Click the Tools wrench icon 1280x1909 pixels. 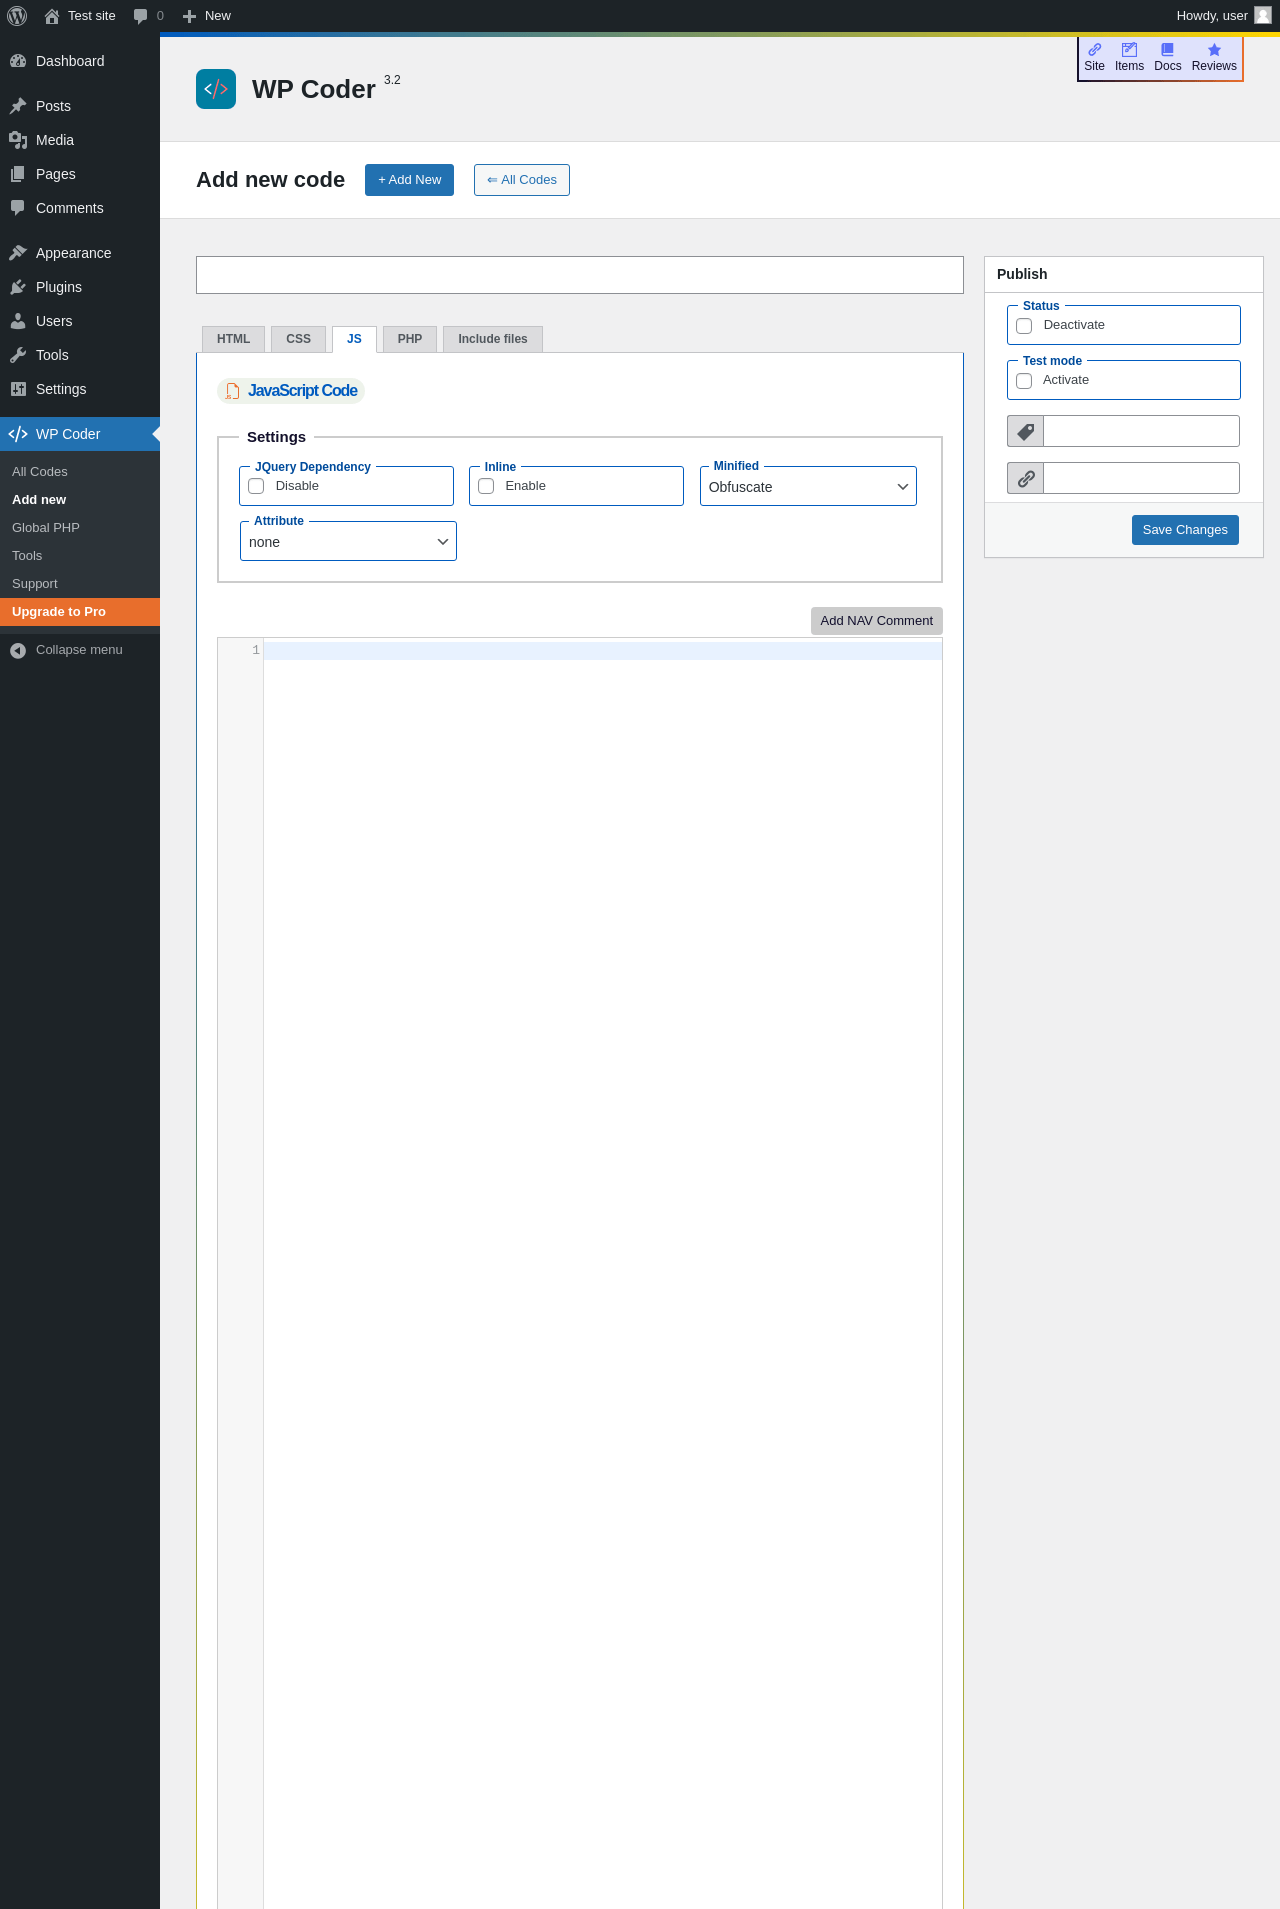pyautogui.click(x=18, y=355)
